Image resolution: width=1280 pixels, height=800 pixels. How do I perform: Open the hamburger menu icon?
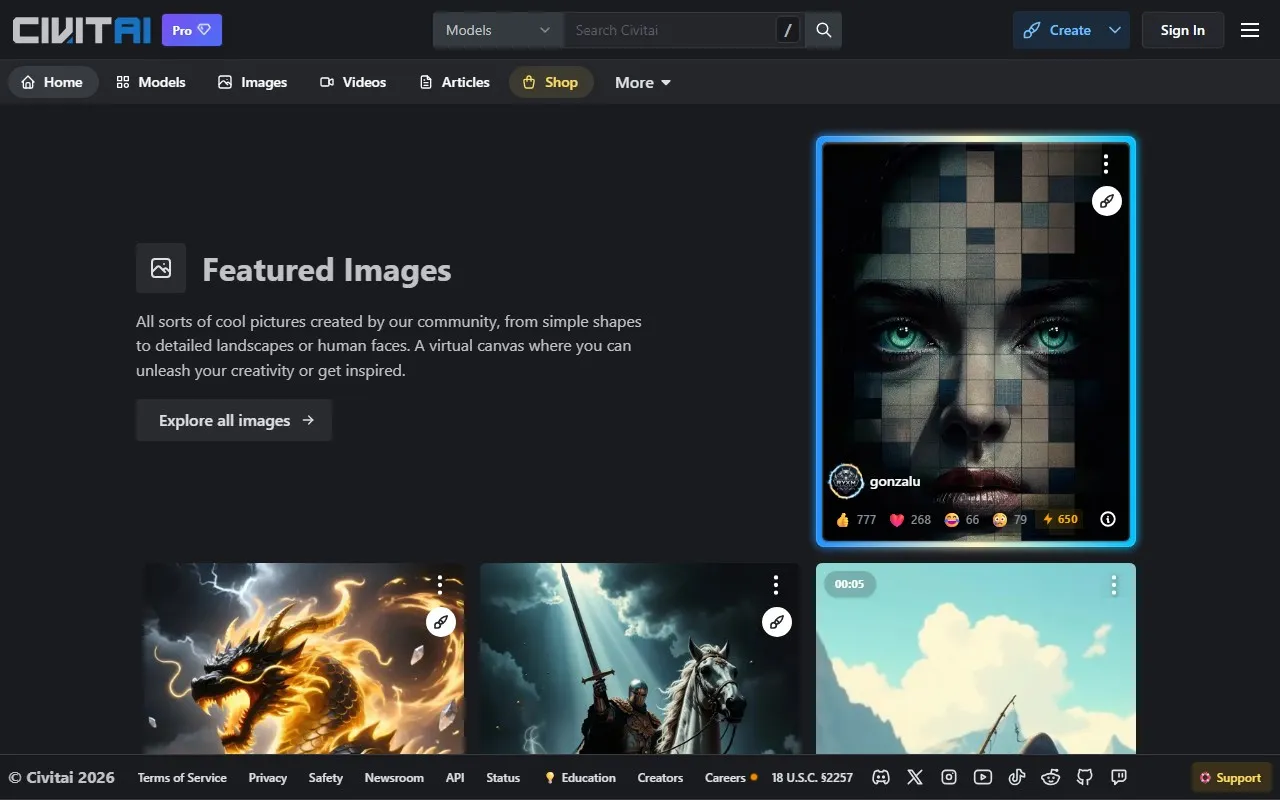point(1250,30)
